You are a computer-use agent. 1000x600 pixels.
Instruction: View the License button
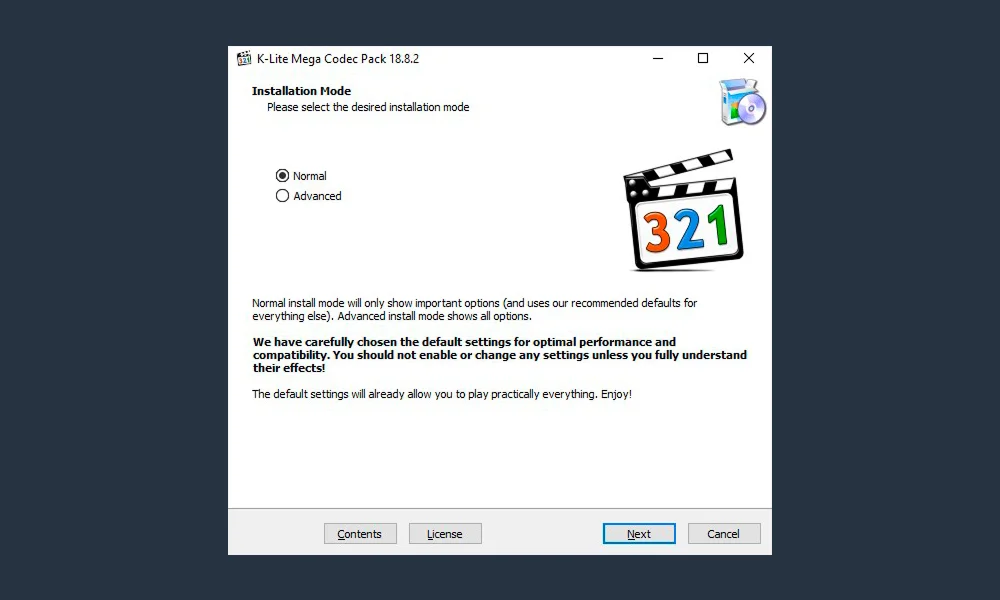(445, 534)
